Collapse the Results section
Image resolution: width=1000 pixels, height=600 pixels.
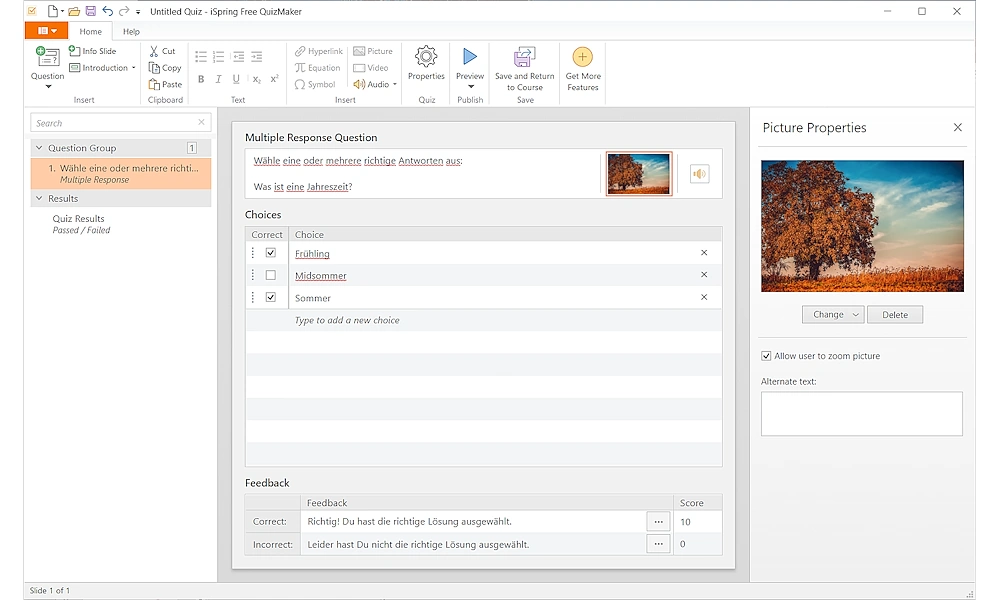pyautogui.click(x=40, y=198)
